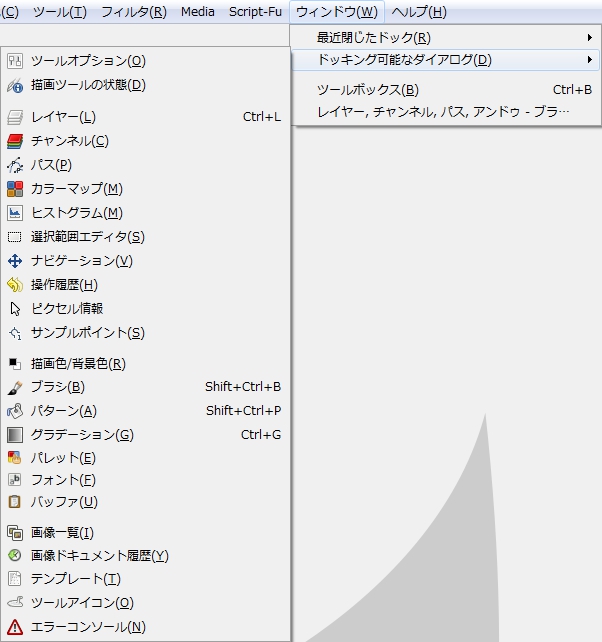Click the ツールアイコン tools icon

click(15, 602)
